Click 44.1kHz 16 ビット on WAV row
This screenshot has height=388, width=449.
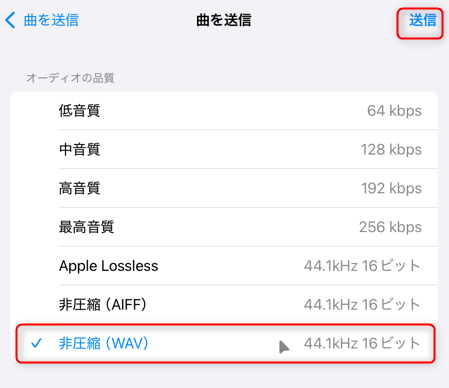(362, 343)
